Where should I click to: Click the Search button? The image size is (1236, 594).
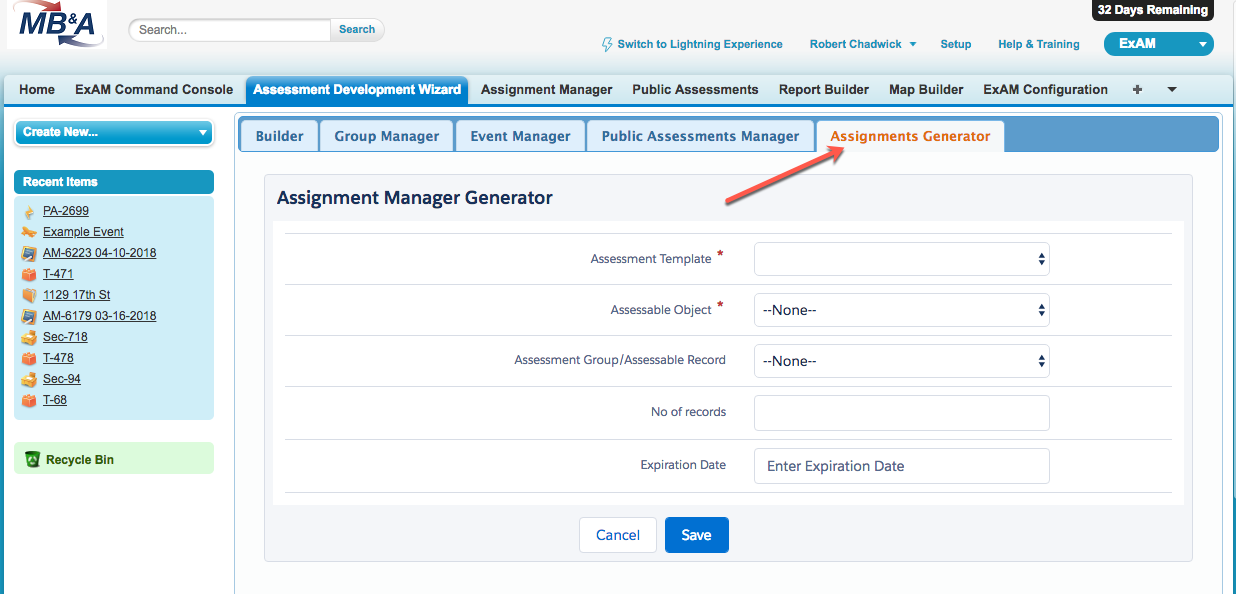357,30
